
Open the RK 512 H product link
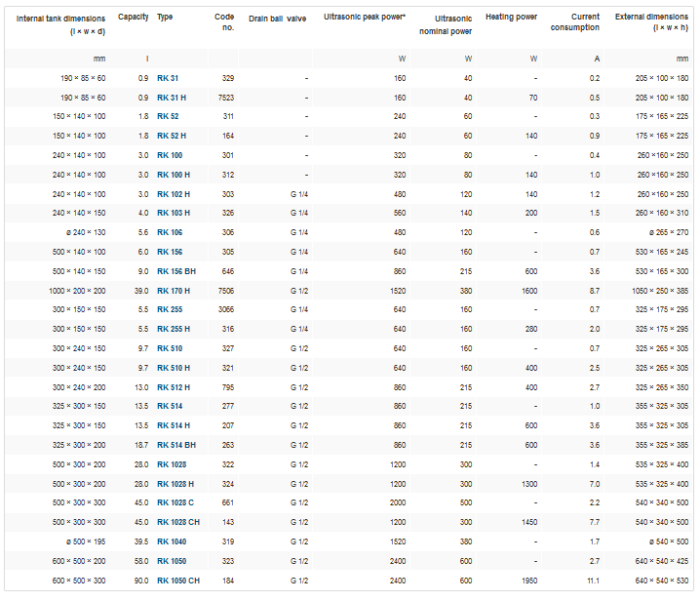[173, 387]
